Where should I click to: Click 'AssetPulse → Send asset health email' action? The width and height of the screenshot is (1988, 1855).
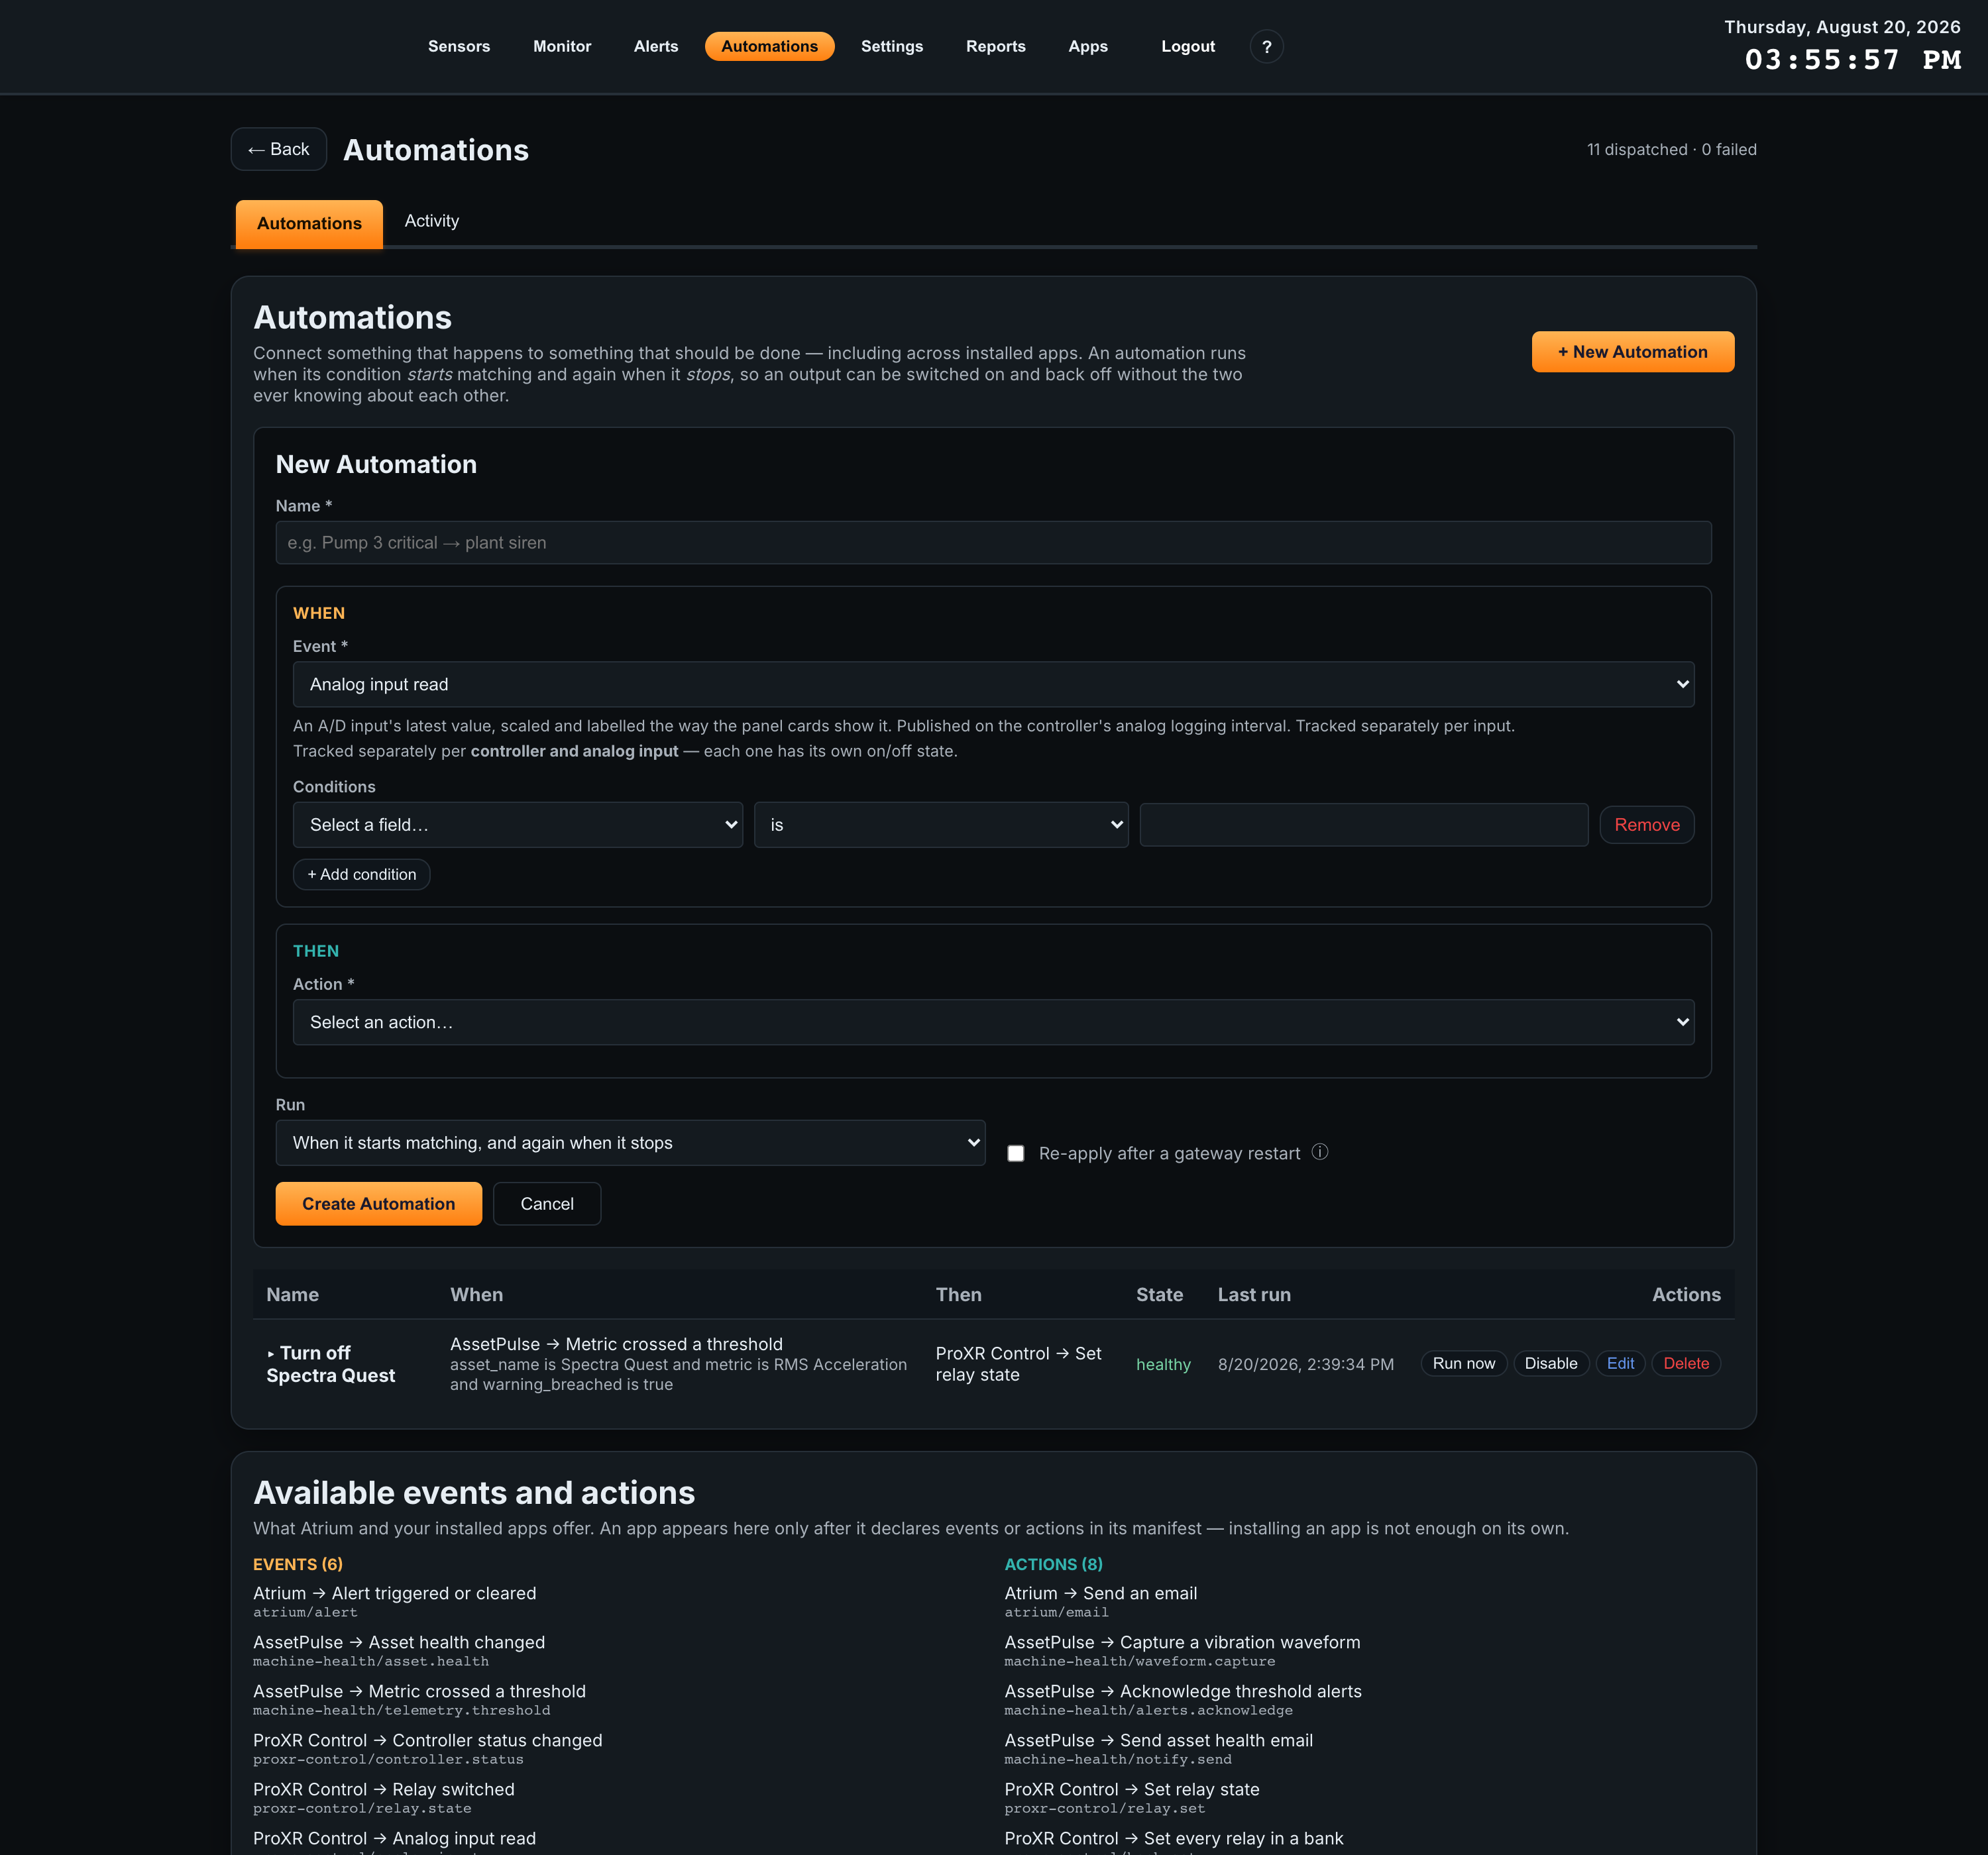coord(1158,1740)
